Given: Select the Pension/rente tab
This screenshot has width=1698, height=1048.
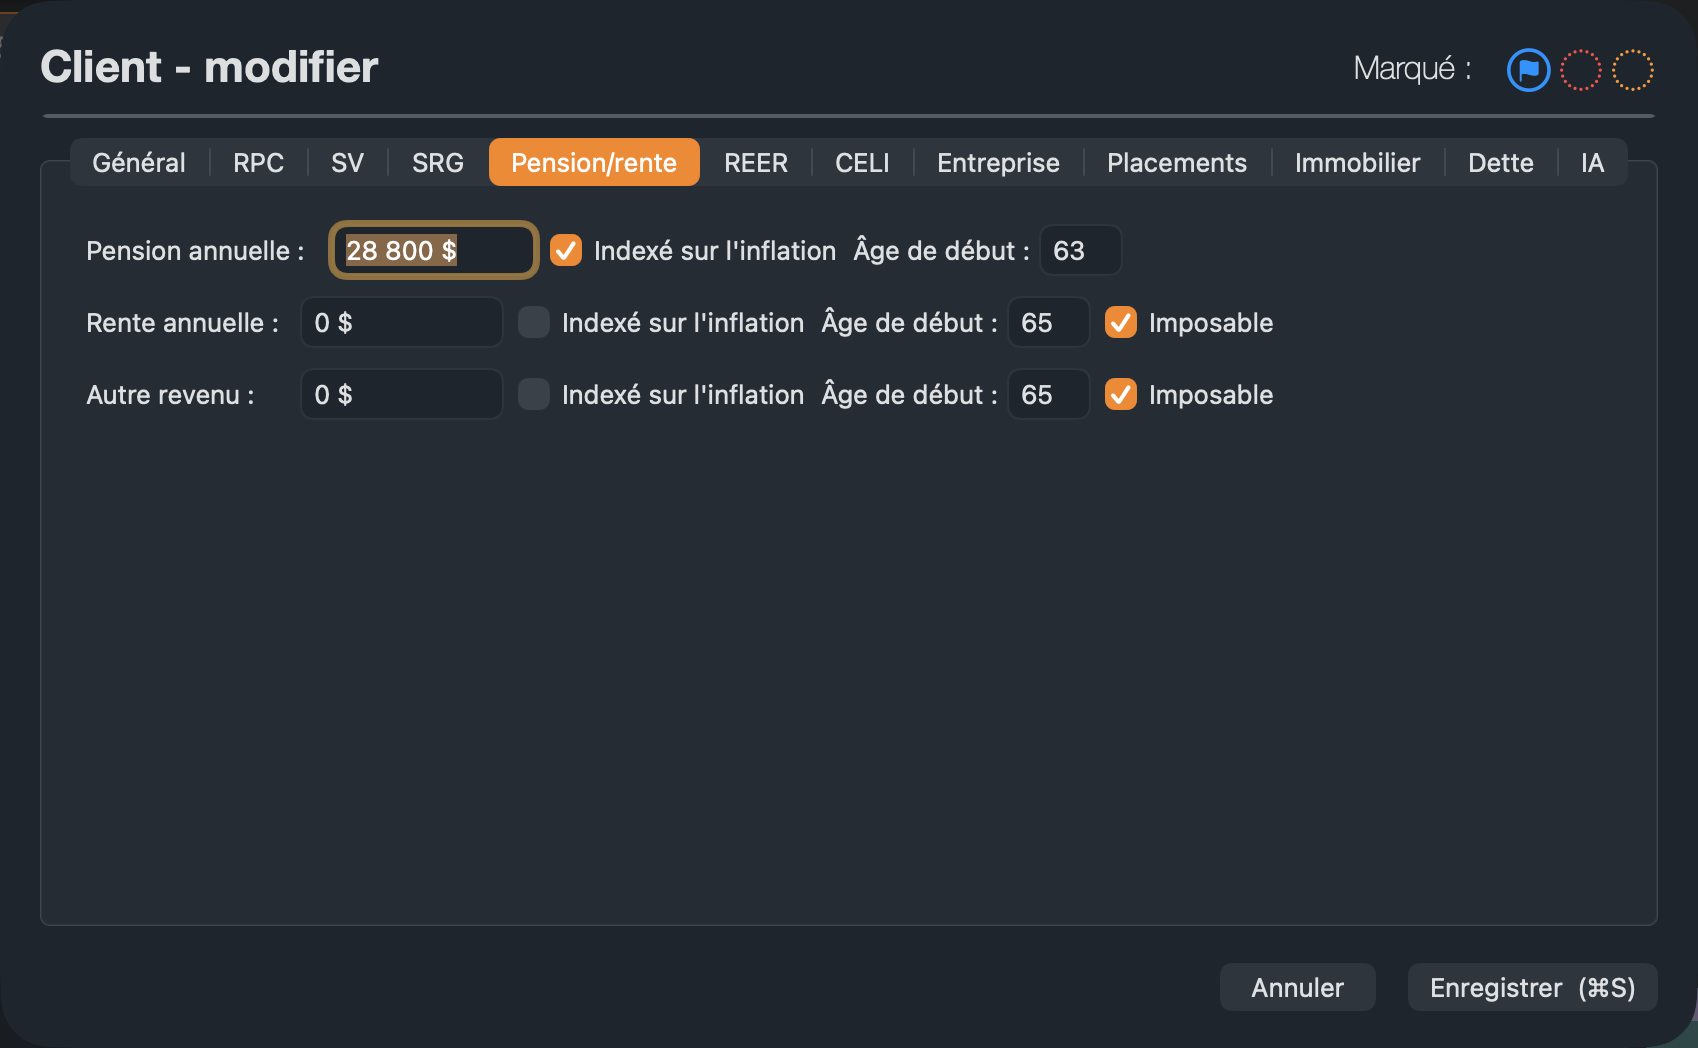Looking at the screenshot, I should (594, 162).
